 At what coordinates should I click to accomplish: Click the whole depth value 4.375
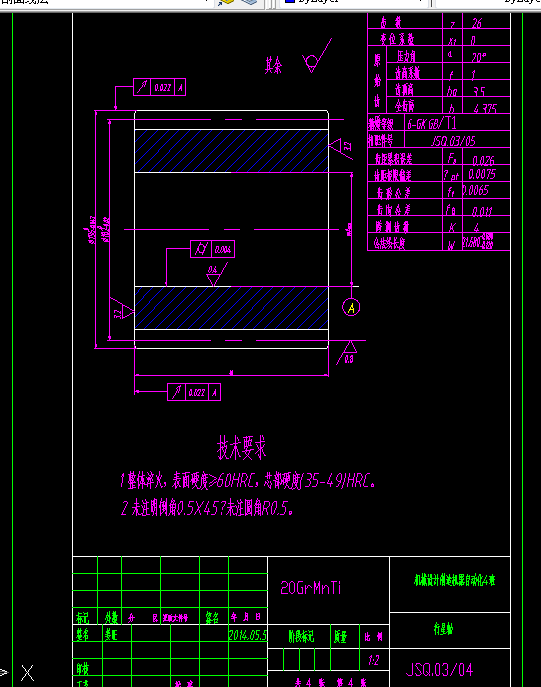[485, 108]
